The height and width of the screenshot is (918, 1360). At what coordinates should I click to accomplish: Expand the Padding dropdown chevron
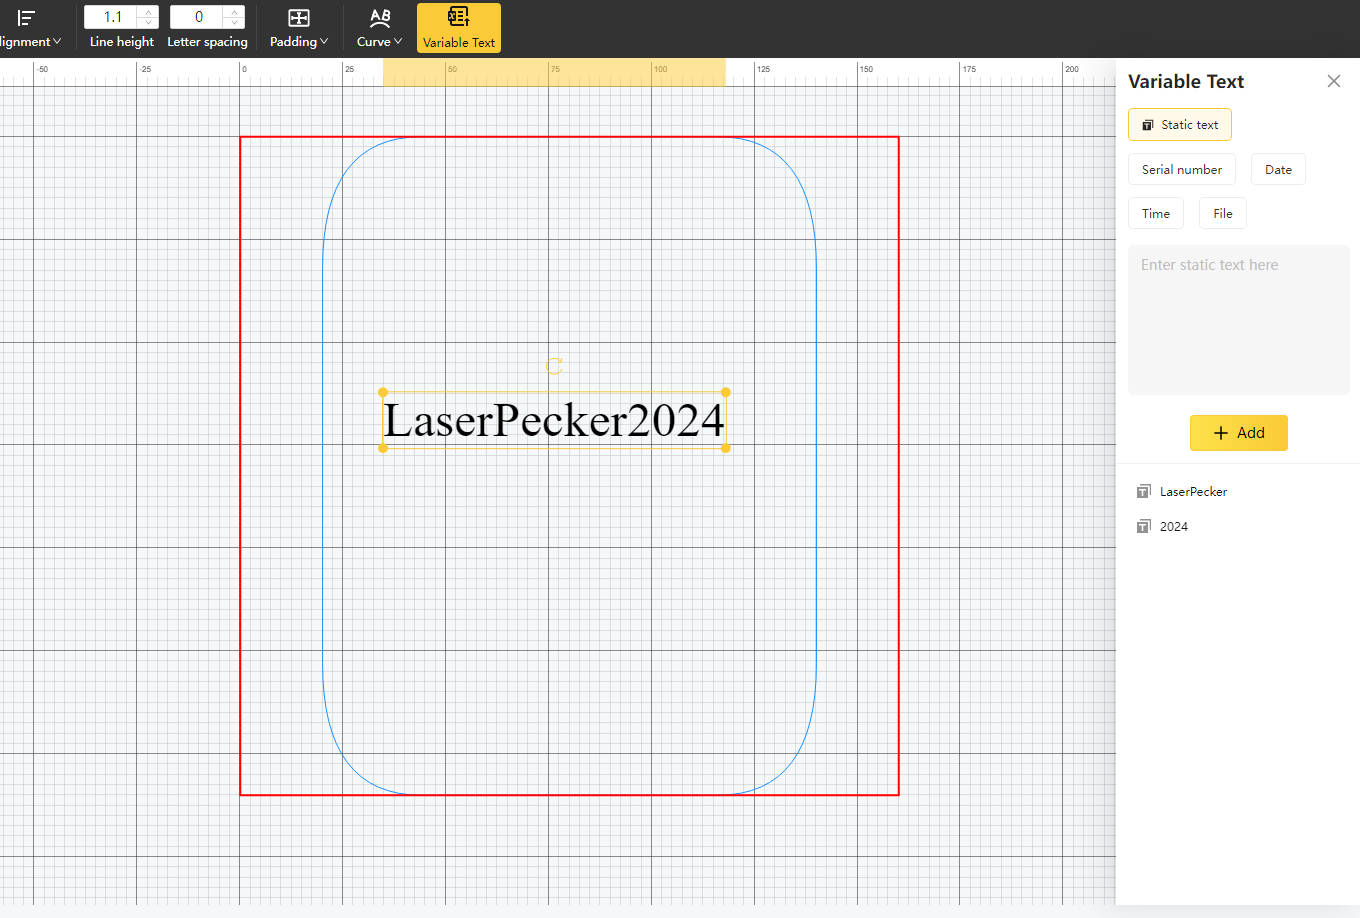pos(324,42)
